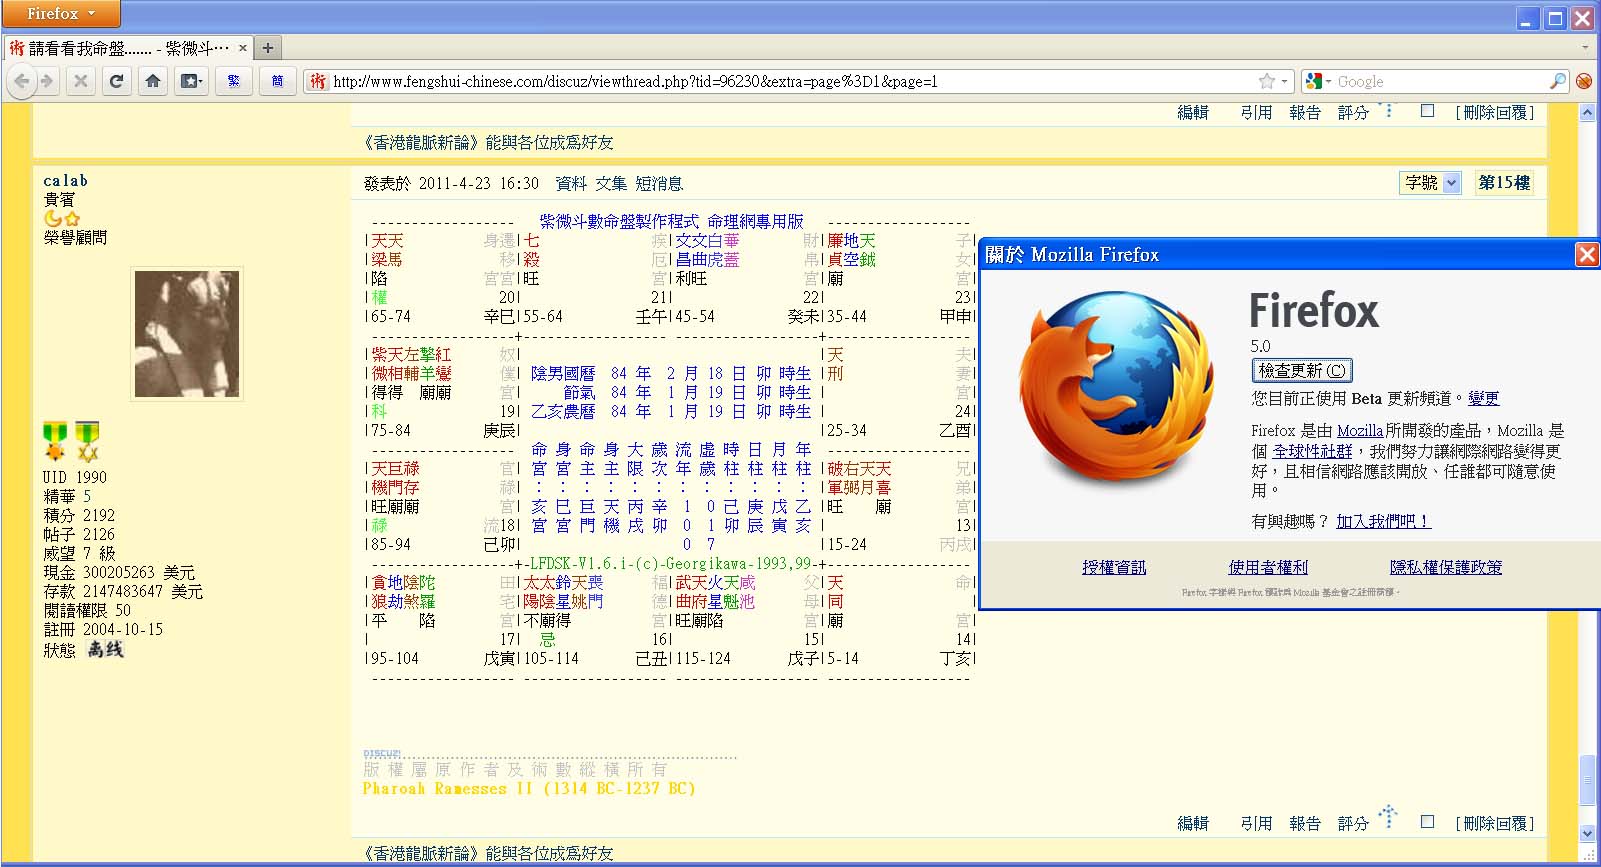The height and width of the screenshot is (867, 1601).
Task: Close the 請看看我命盤 tab
Action: click(x=242, y=47)
